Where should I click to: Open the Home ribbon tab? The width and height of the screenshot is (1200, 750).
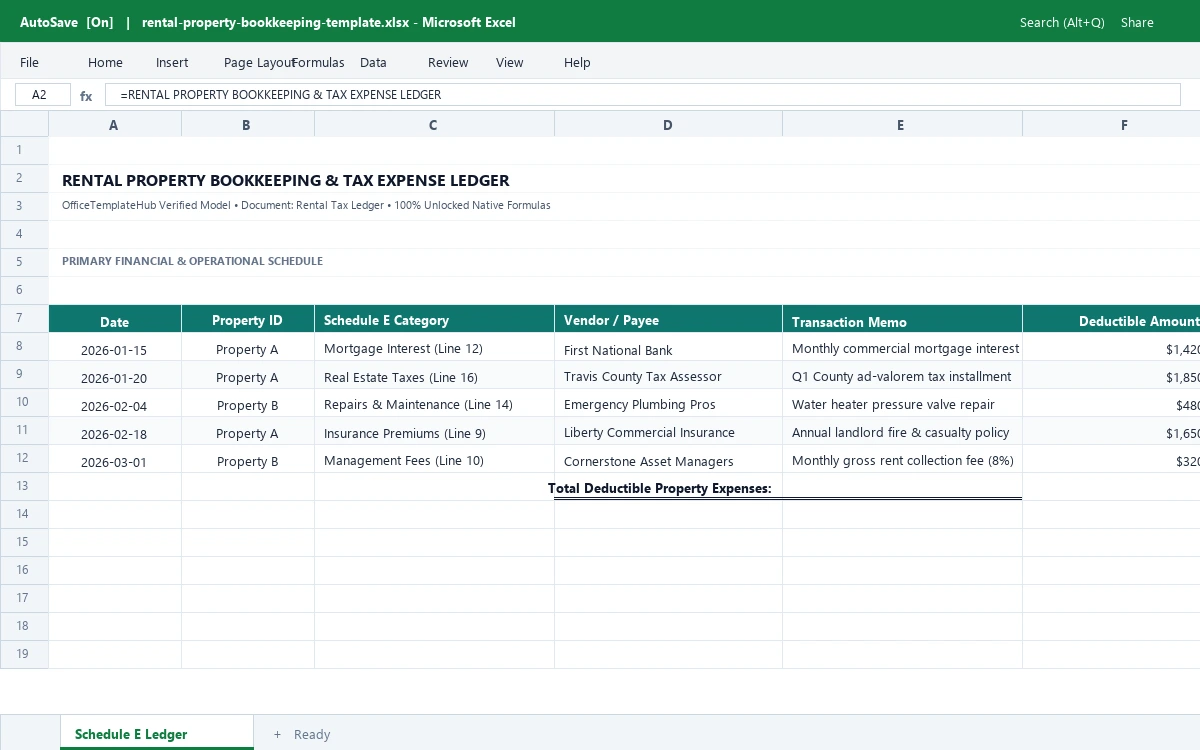105,62
